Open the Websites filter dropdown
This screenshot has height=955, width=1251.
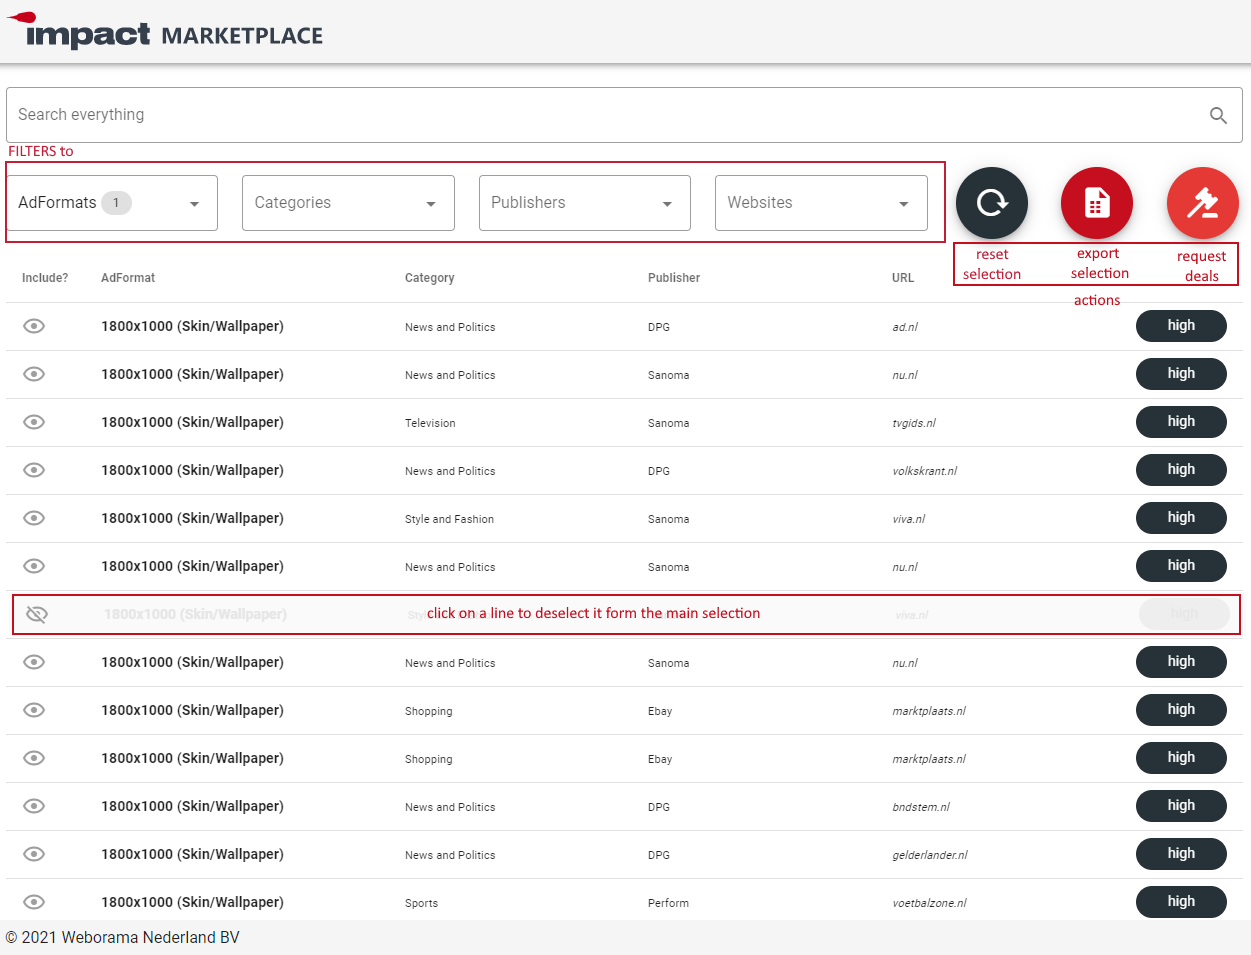(821, 203)
